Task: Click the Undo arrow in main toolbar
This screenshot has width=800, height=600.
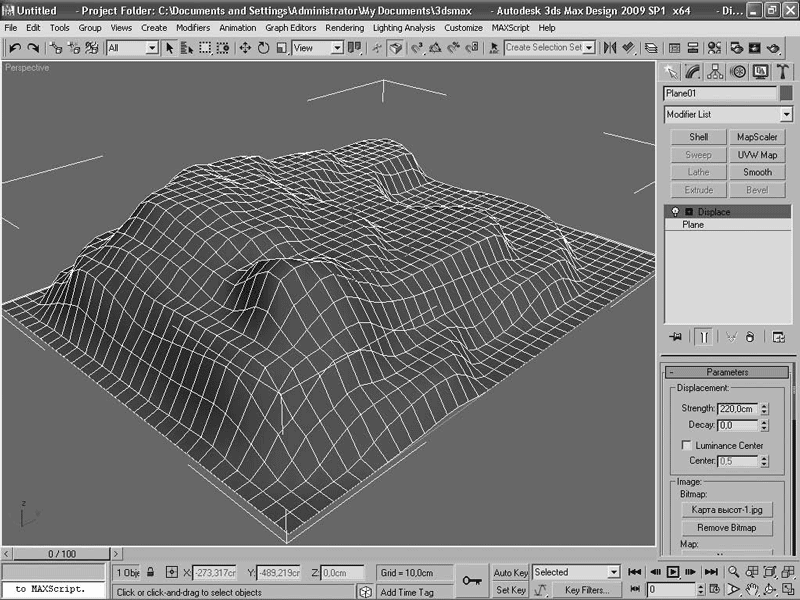Action: coord(15,47)
